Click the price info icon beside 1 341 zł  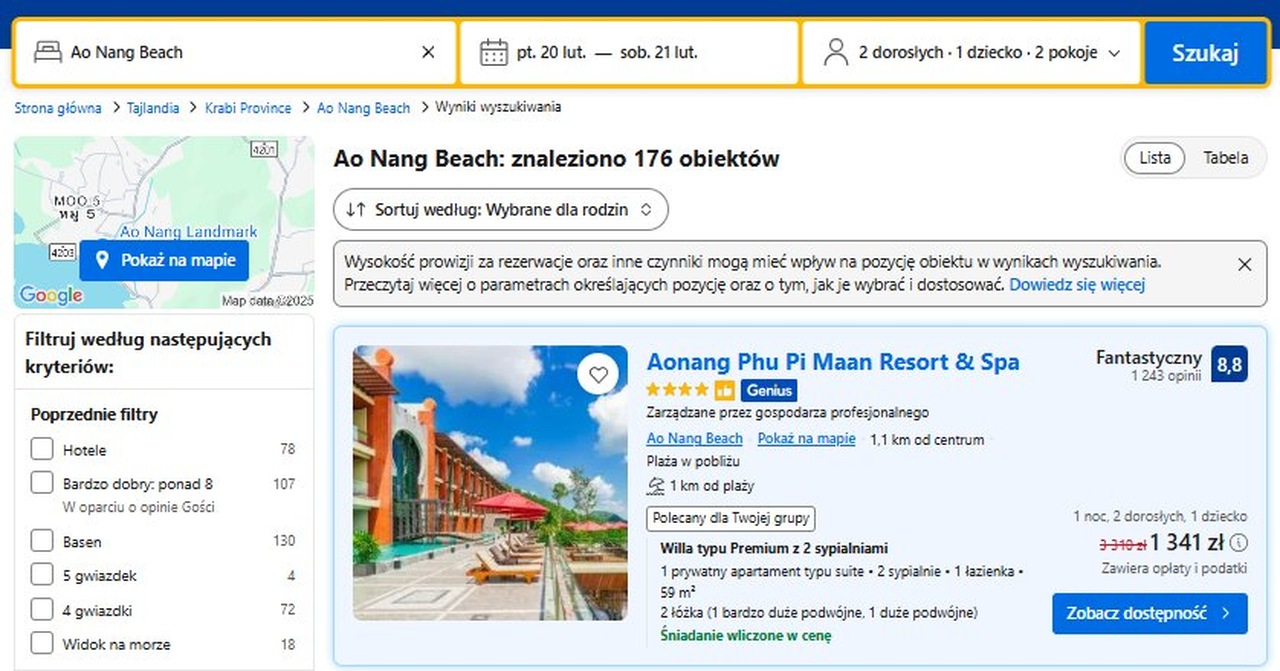tap(1239, 543)
